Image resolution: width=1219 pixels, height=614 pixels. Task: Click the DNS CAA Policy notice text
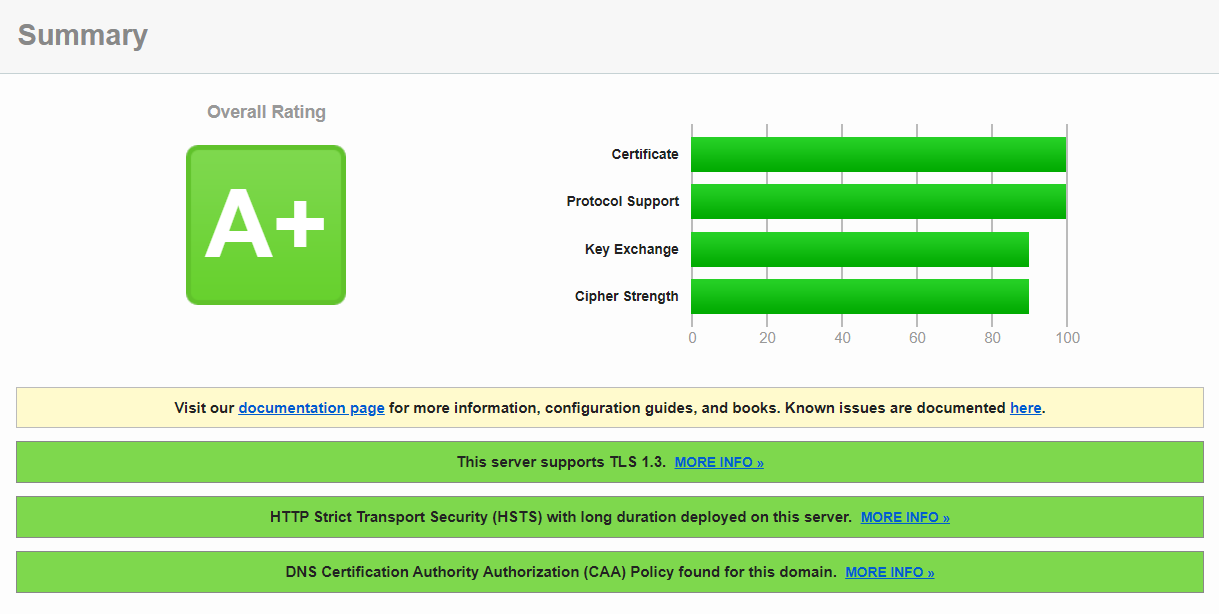tap(561, 573)
